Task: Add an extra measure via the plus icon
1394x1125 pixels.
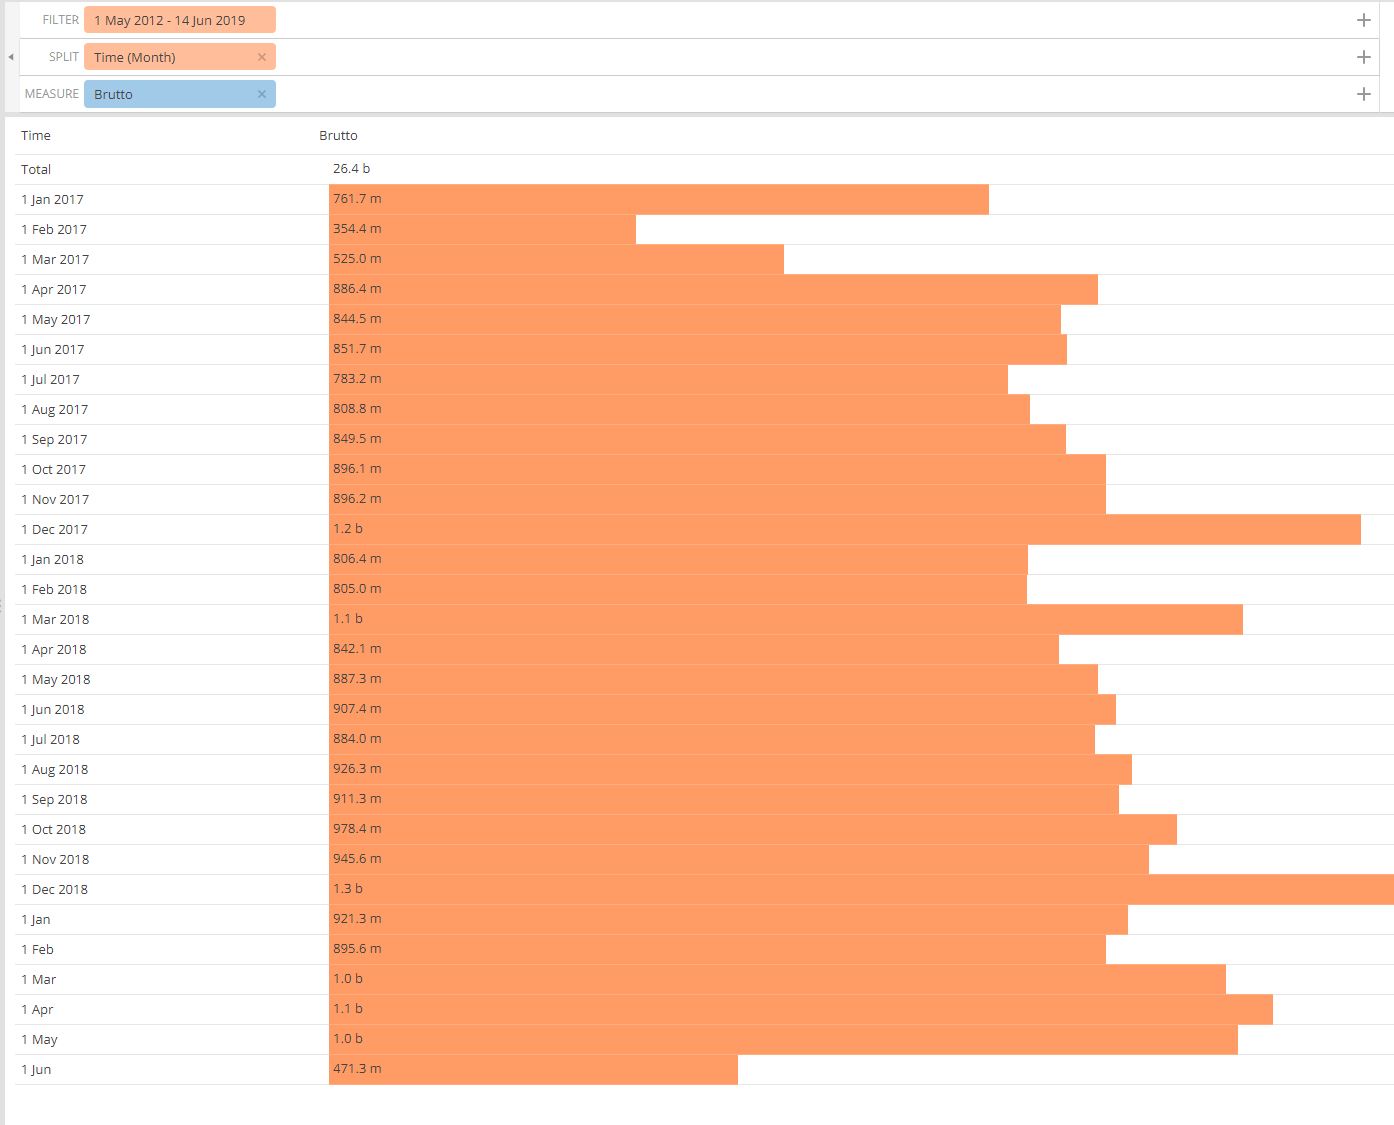Action: point(1363,93)
